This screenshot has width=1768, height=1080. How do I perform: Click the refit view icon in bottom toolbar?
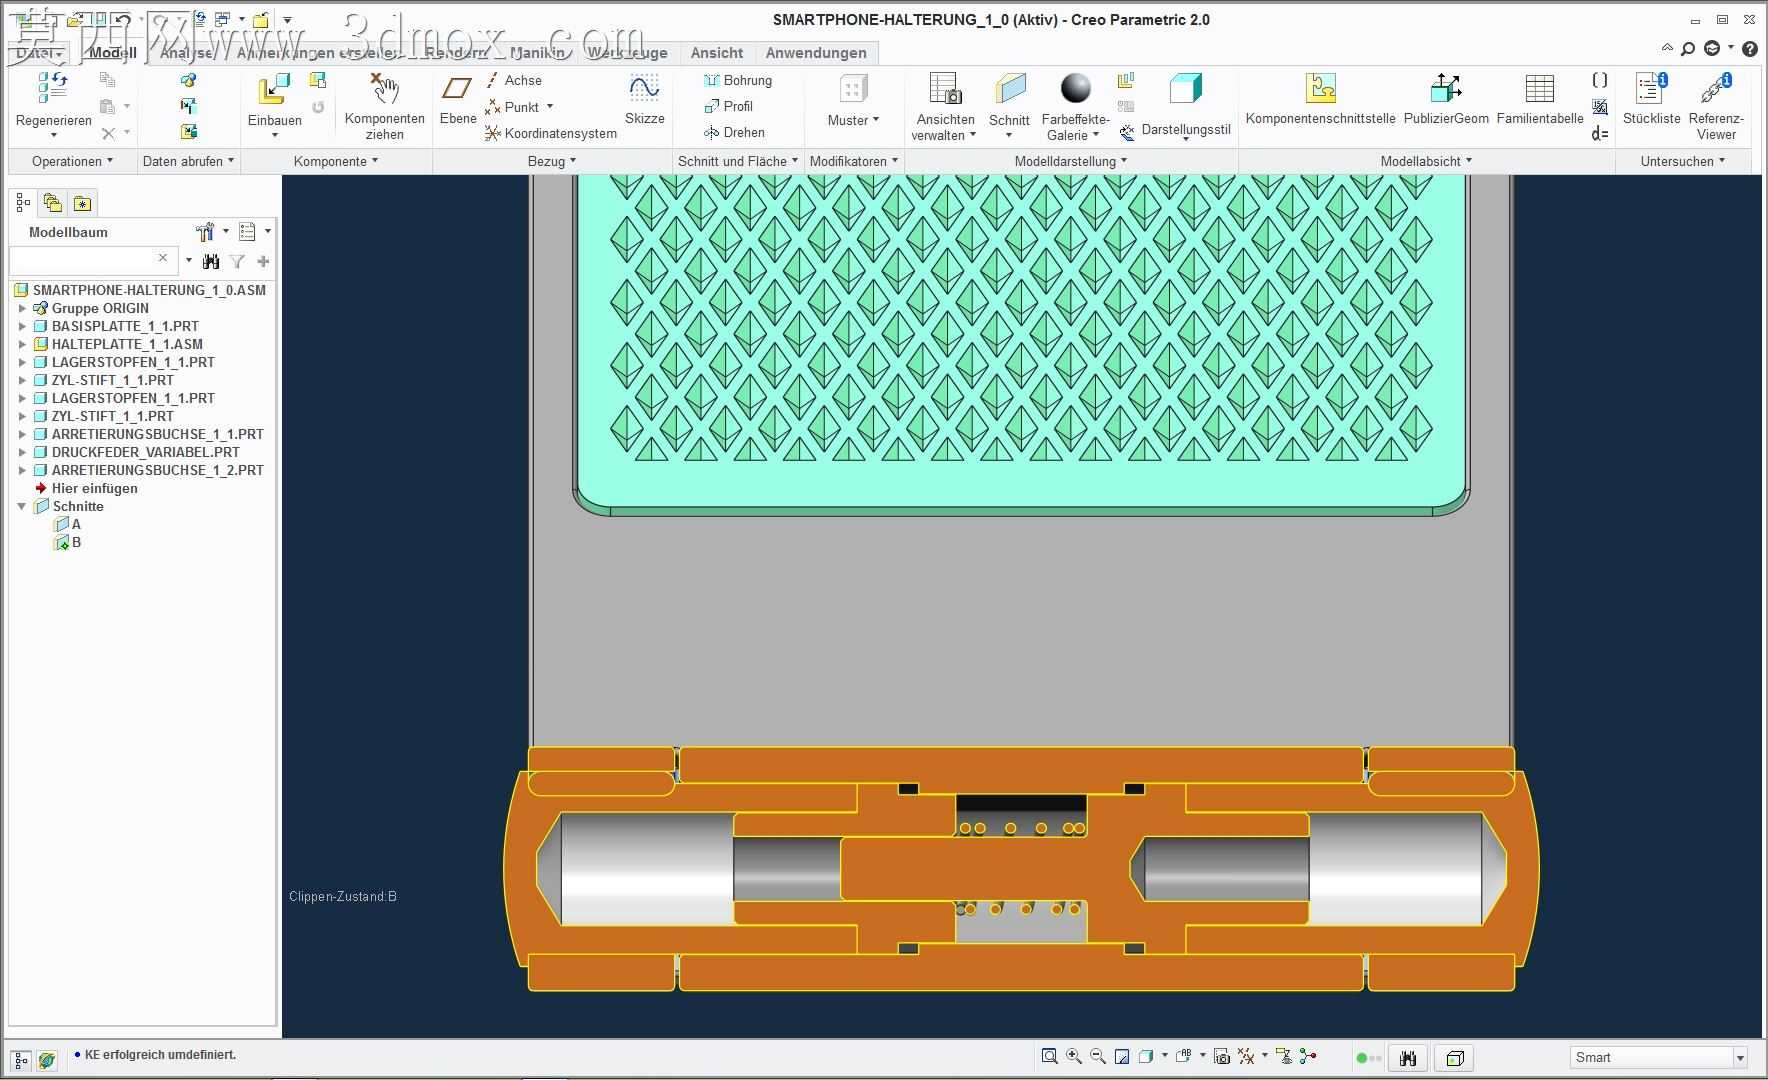click(x=1049, y=1056)
